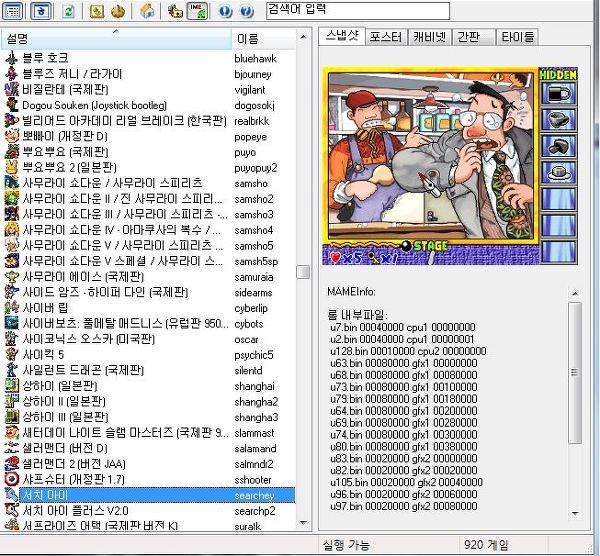Select the 사이킥 5 game icon
This screenshot has height=556, width=600.
11,355
